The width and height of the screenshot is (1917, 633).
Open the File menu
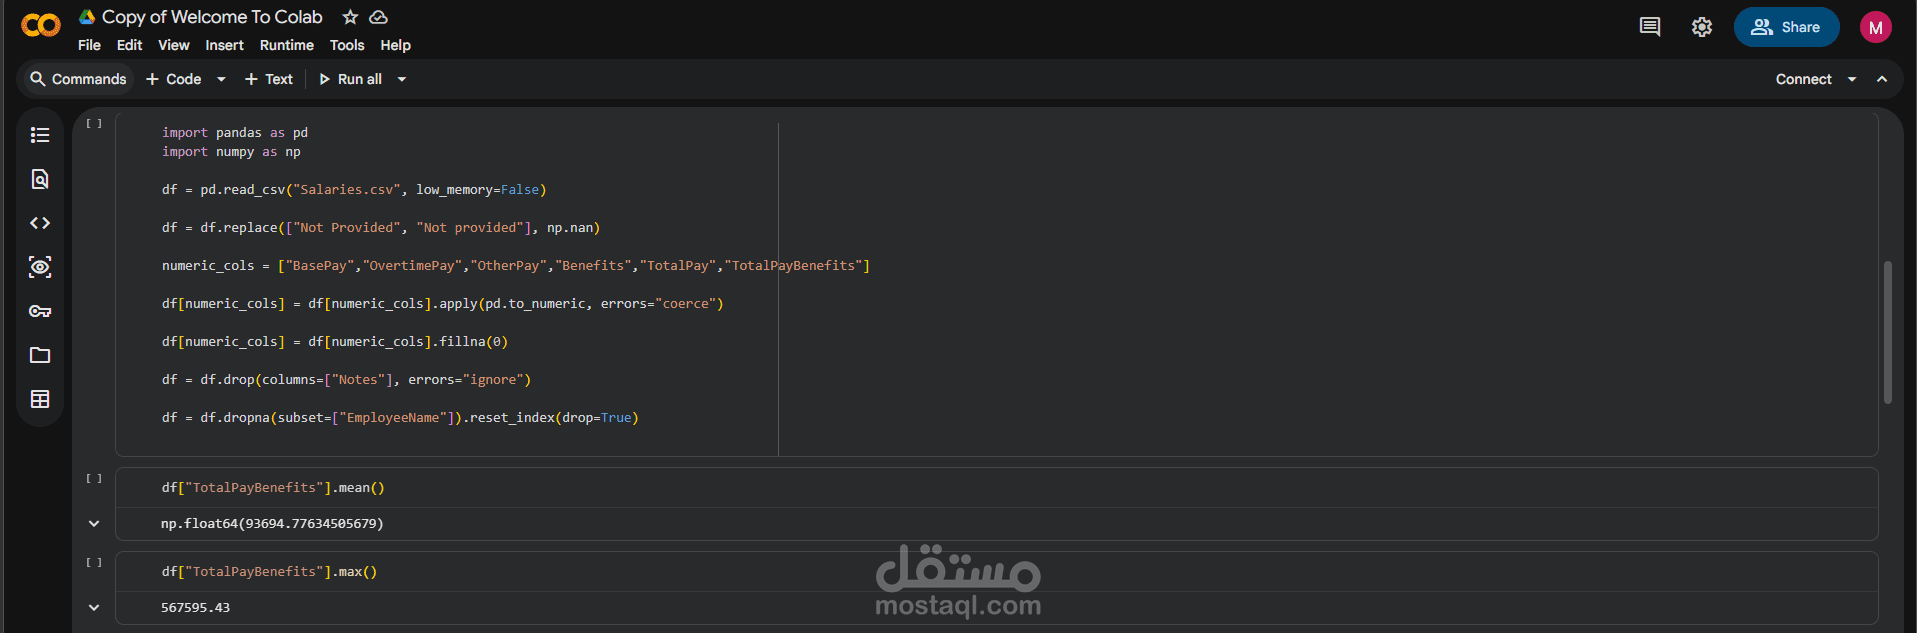click(89, 45)
